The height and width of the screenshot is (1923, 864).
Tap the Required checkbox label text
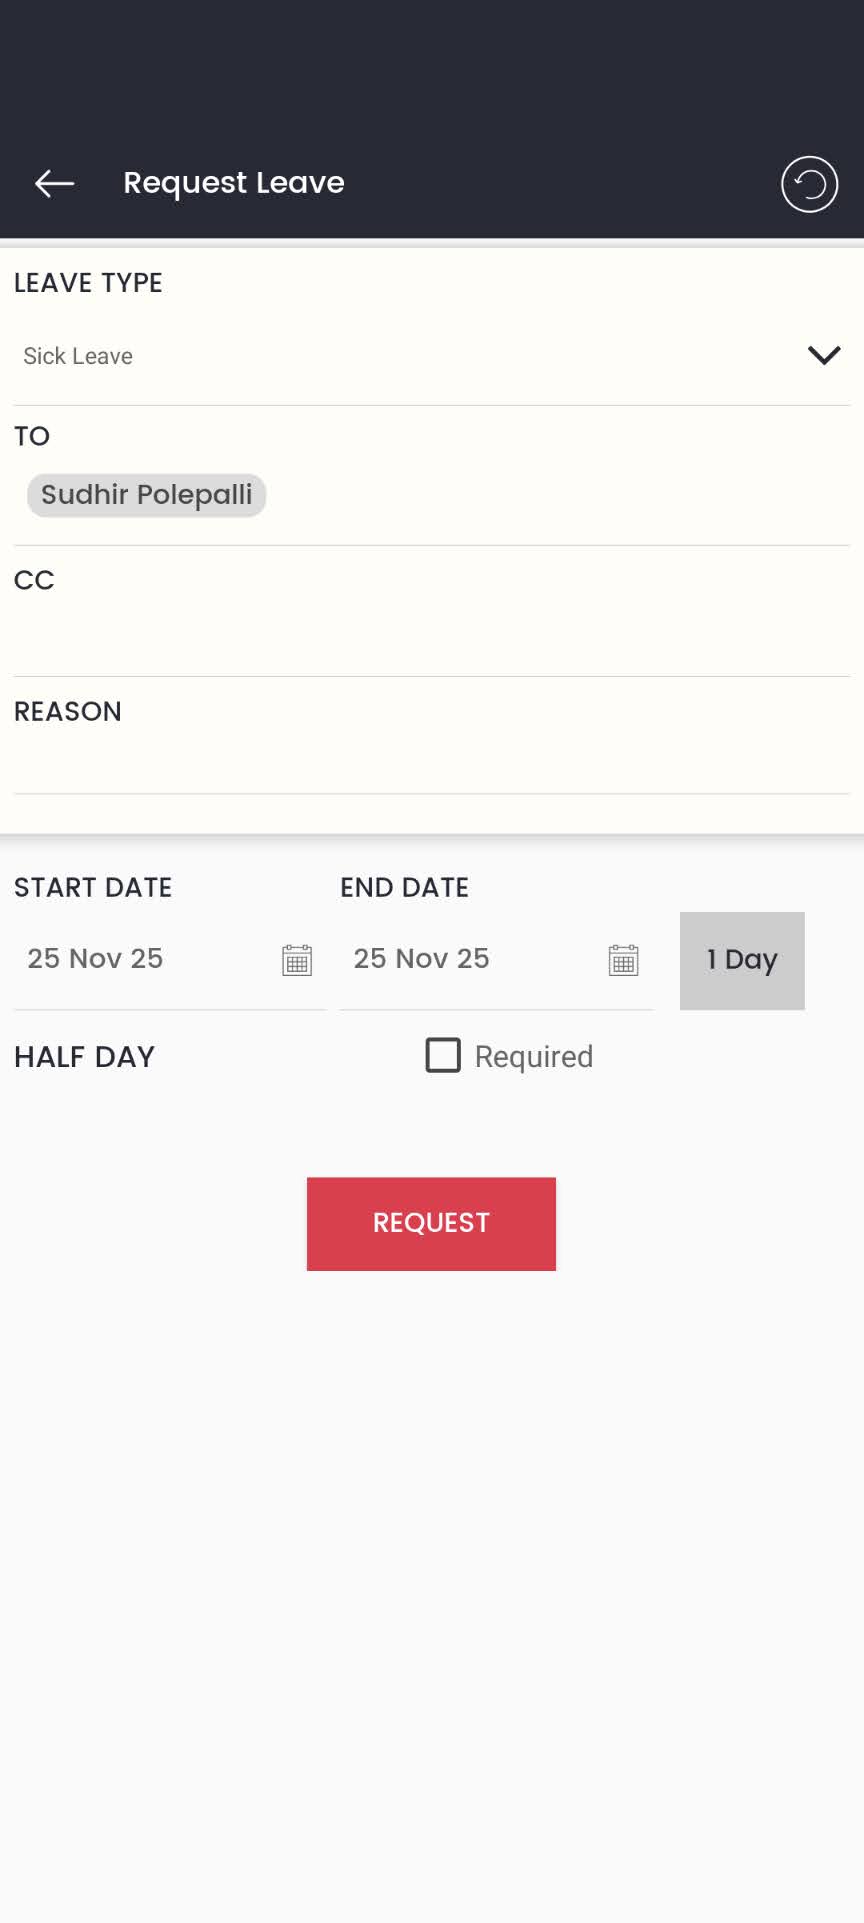[533, 1057]
